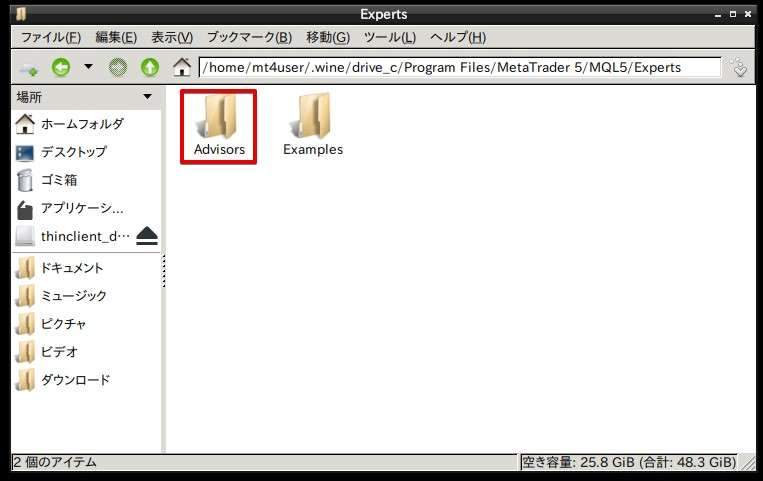Open a new window via toolbar icon
The width and height of the screenshot is (763, 481).
(28, 68)
